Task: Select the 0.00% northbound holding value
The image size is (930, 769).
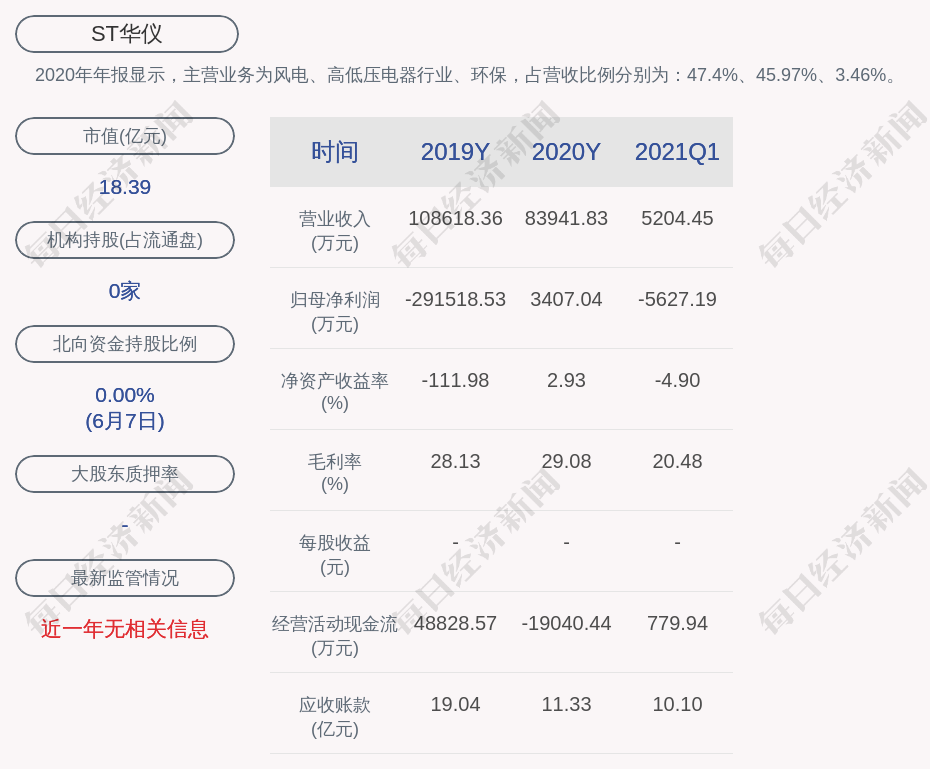Action: coord(125,395)
